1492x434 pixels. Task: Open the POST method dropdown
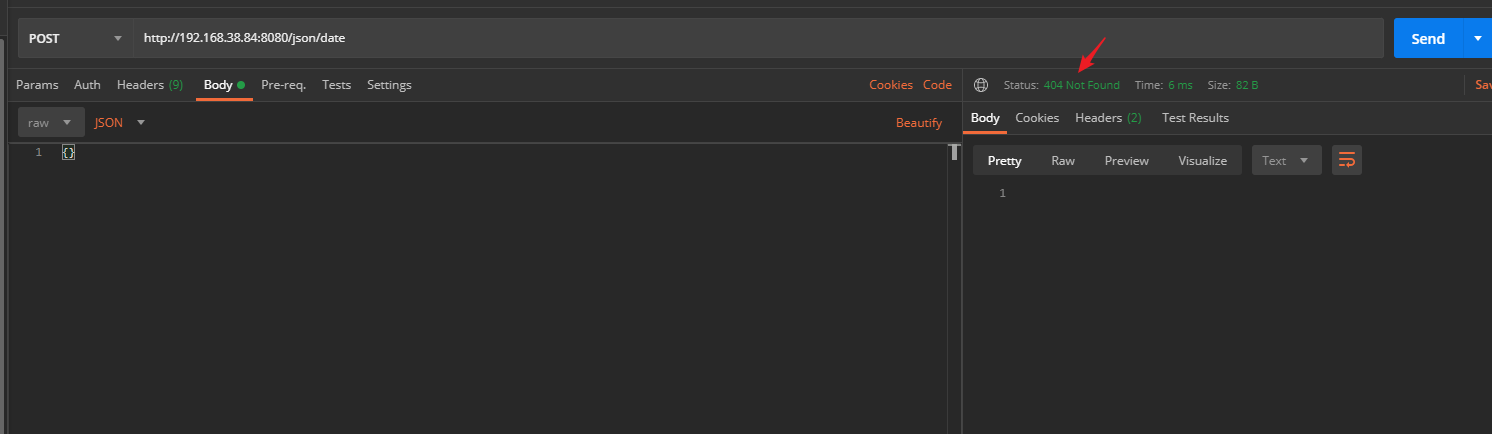click(76, 38)
